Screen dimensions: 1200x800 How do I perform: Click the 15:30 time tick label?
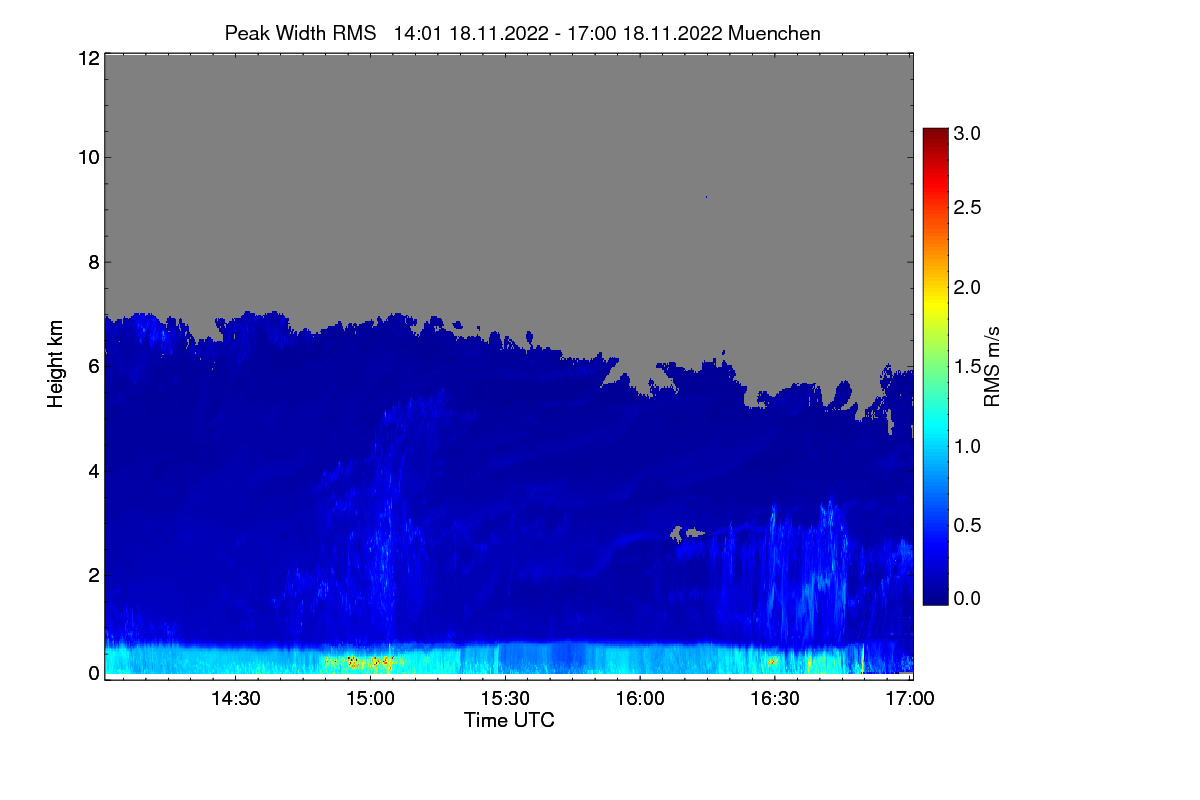pos(505,699)
